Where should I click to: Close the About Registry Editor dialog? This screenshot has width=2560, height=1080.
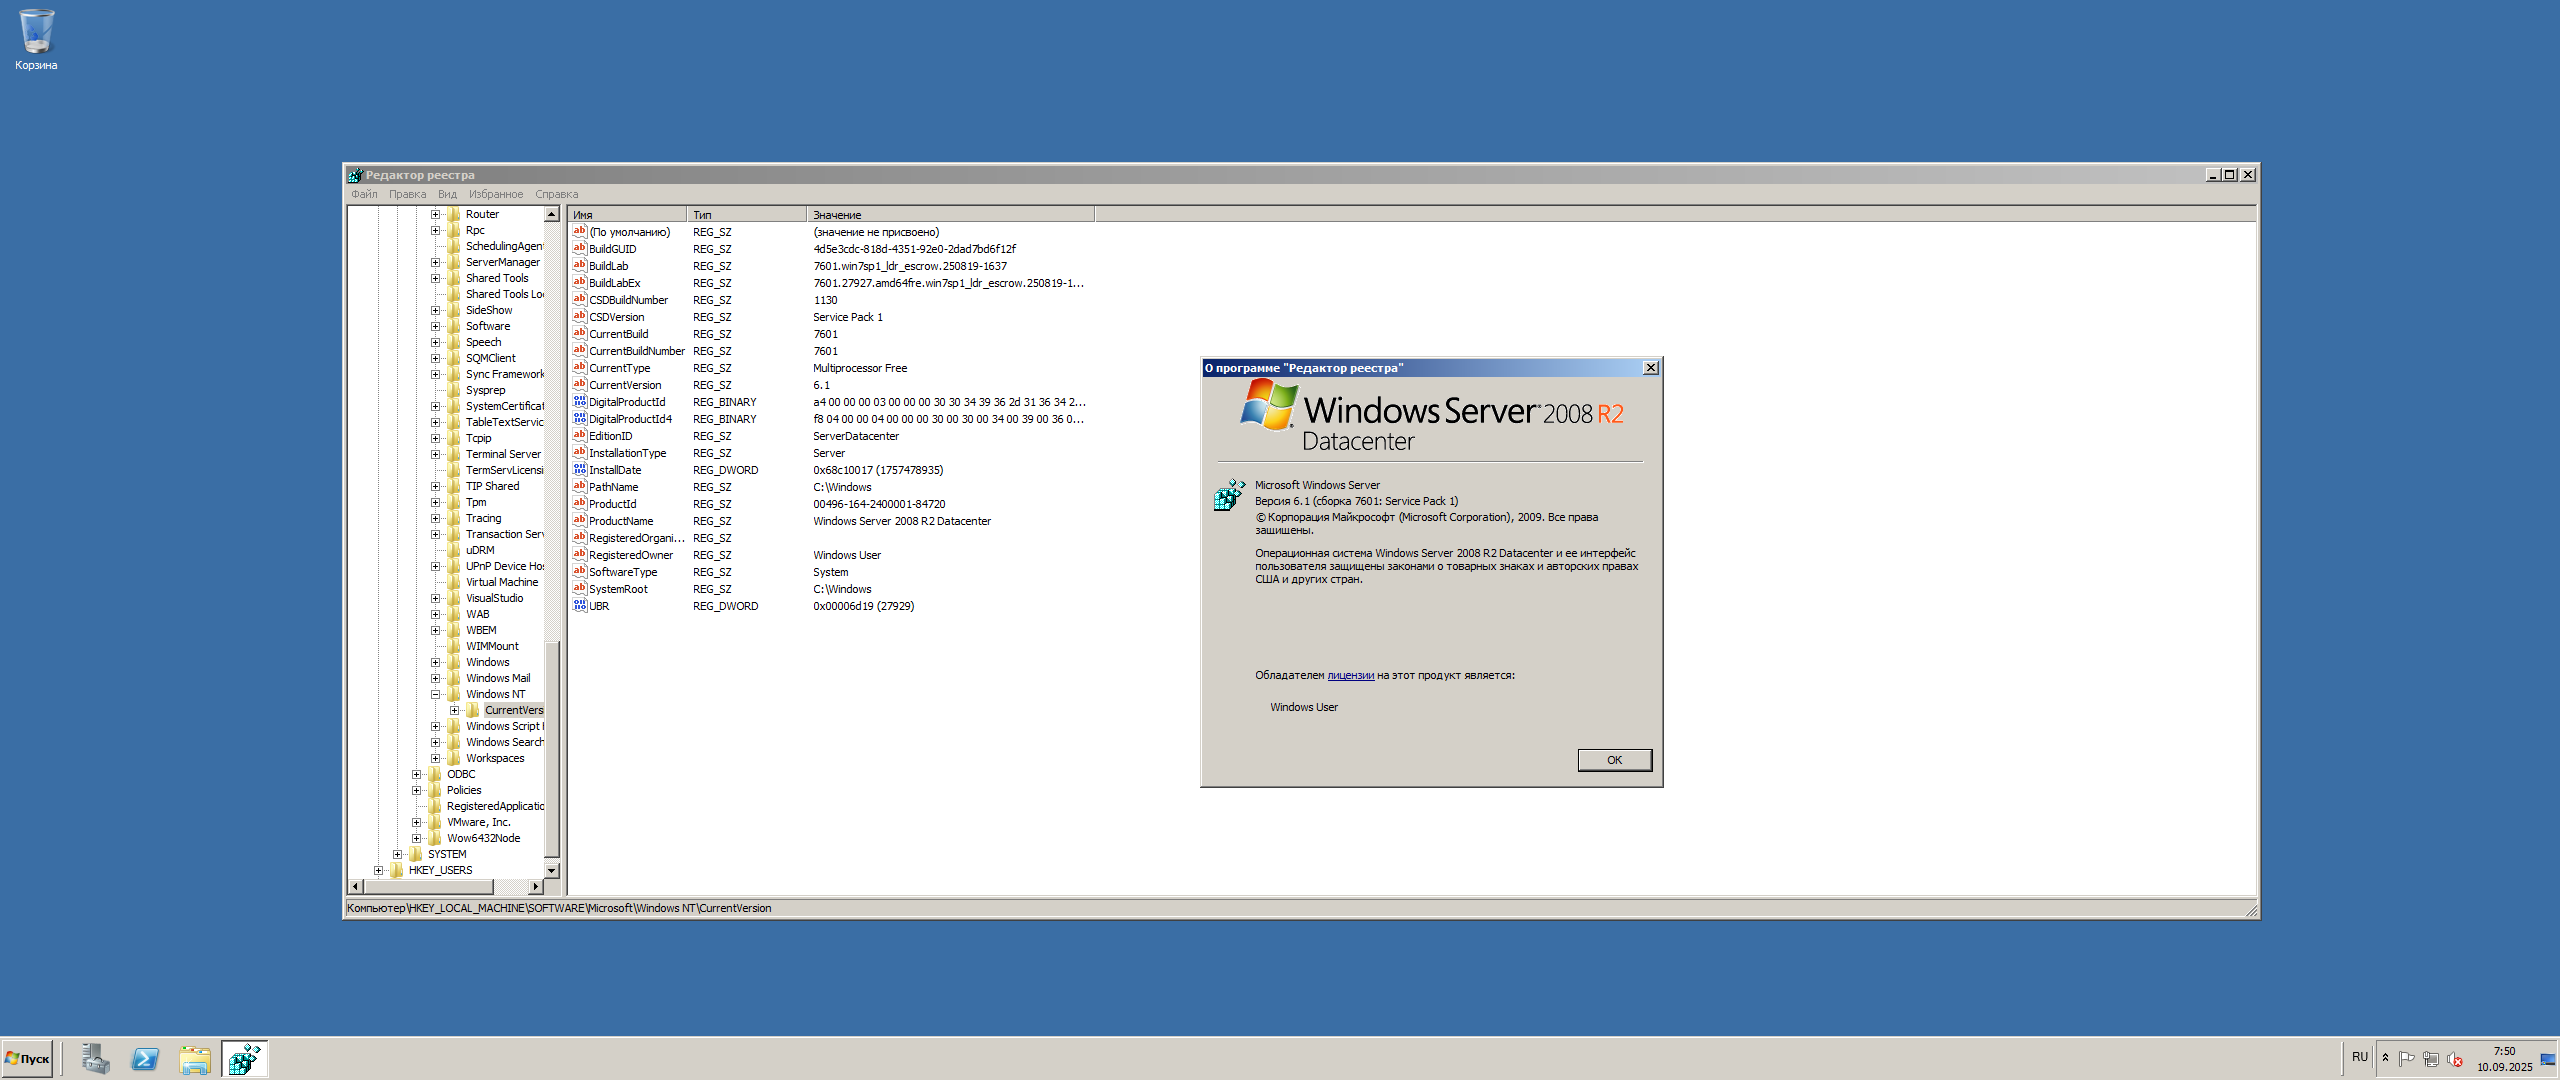[1650, 368]
